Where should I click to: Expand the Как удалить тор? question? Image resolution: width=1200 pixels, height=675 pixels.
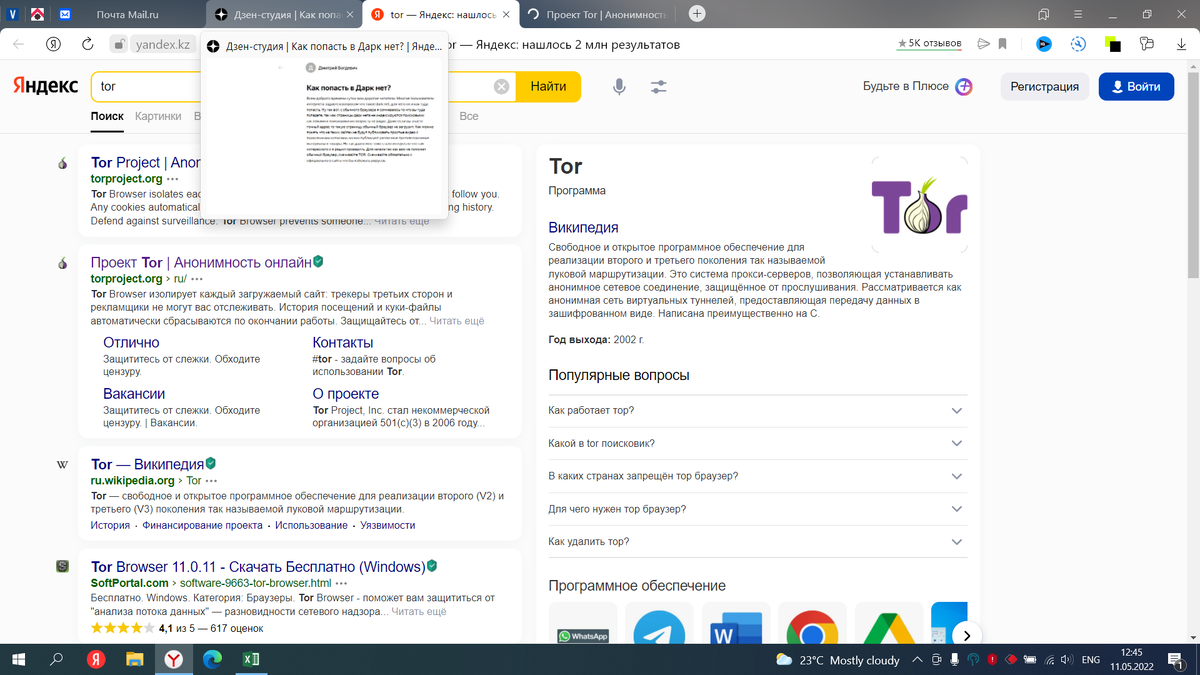[x=757, y=541]
